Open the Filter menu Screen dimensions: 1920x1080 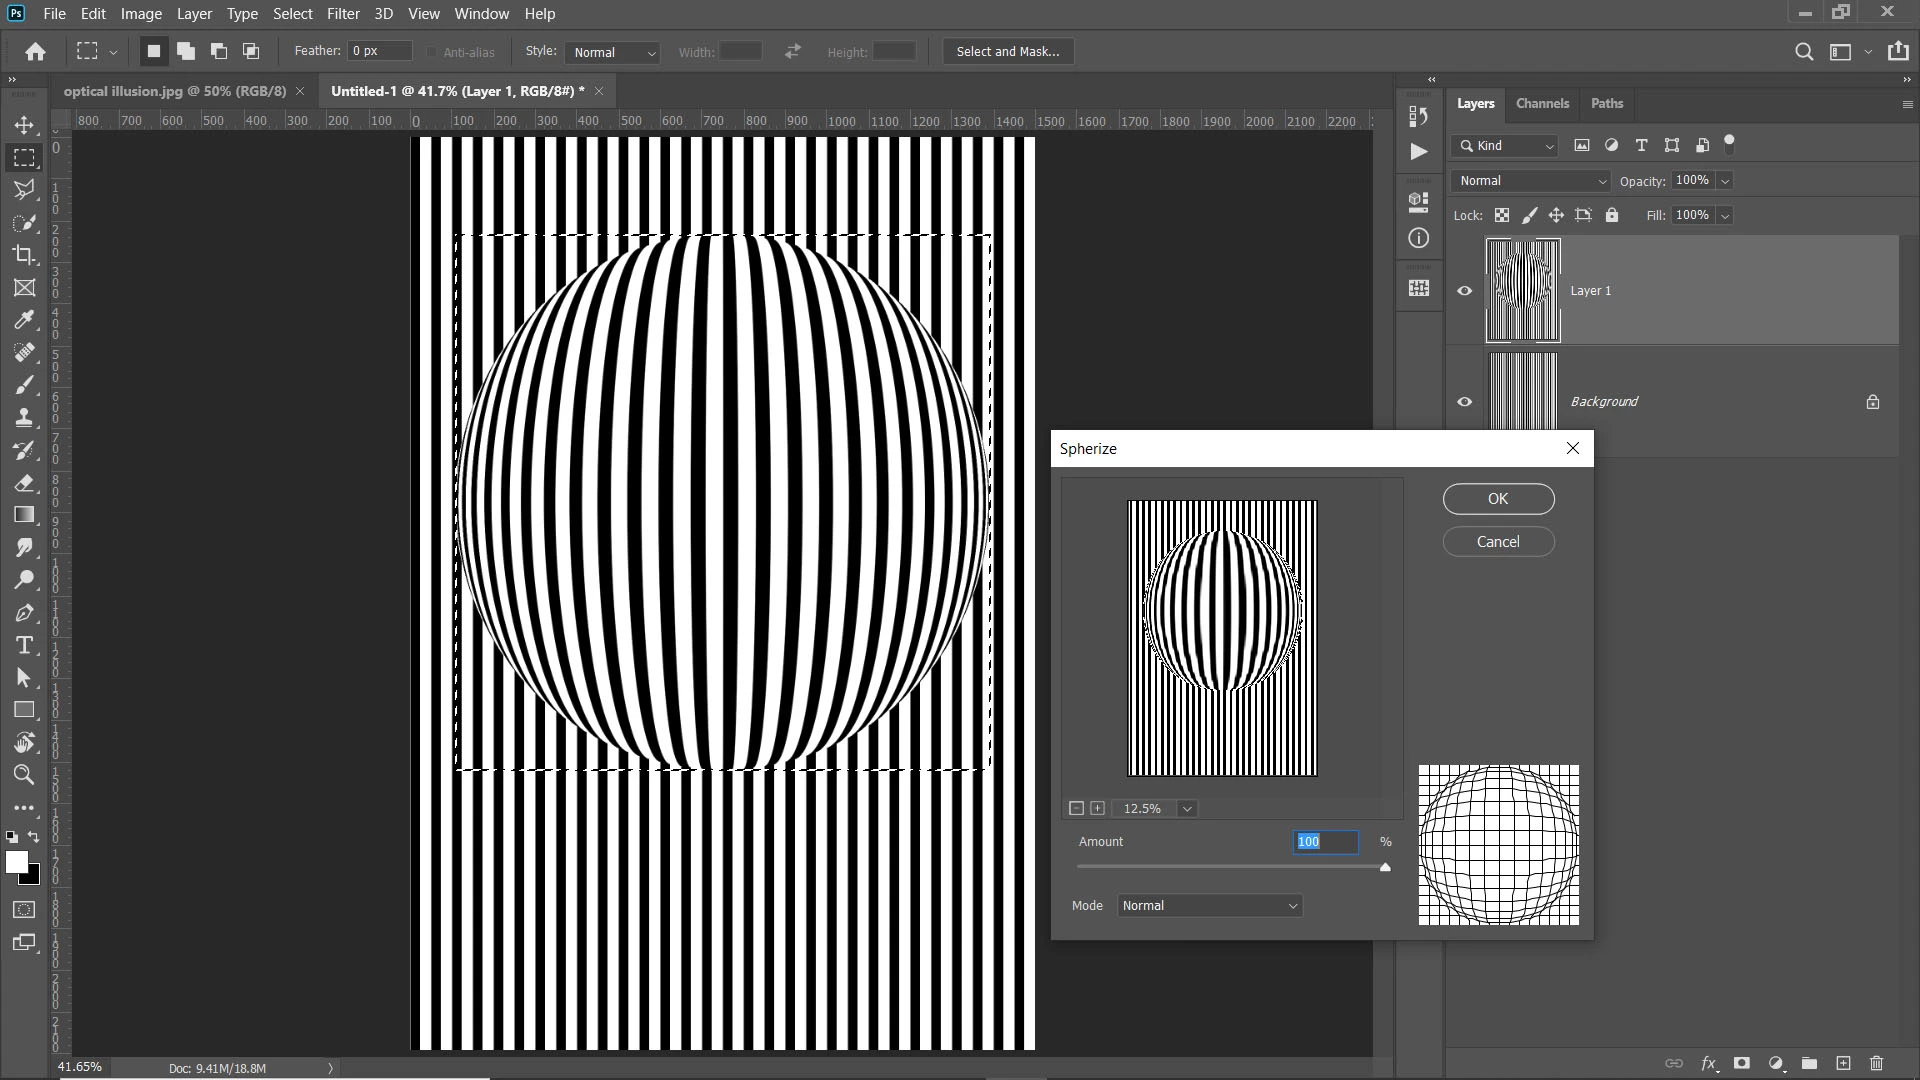342,14
